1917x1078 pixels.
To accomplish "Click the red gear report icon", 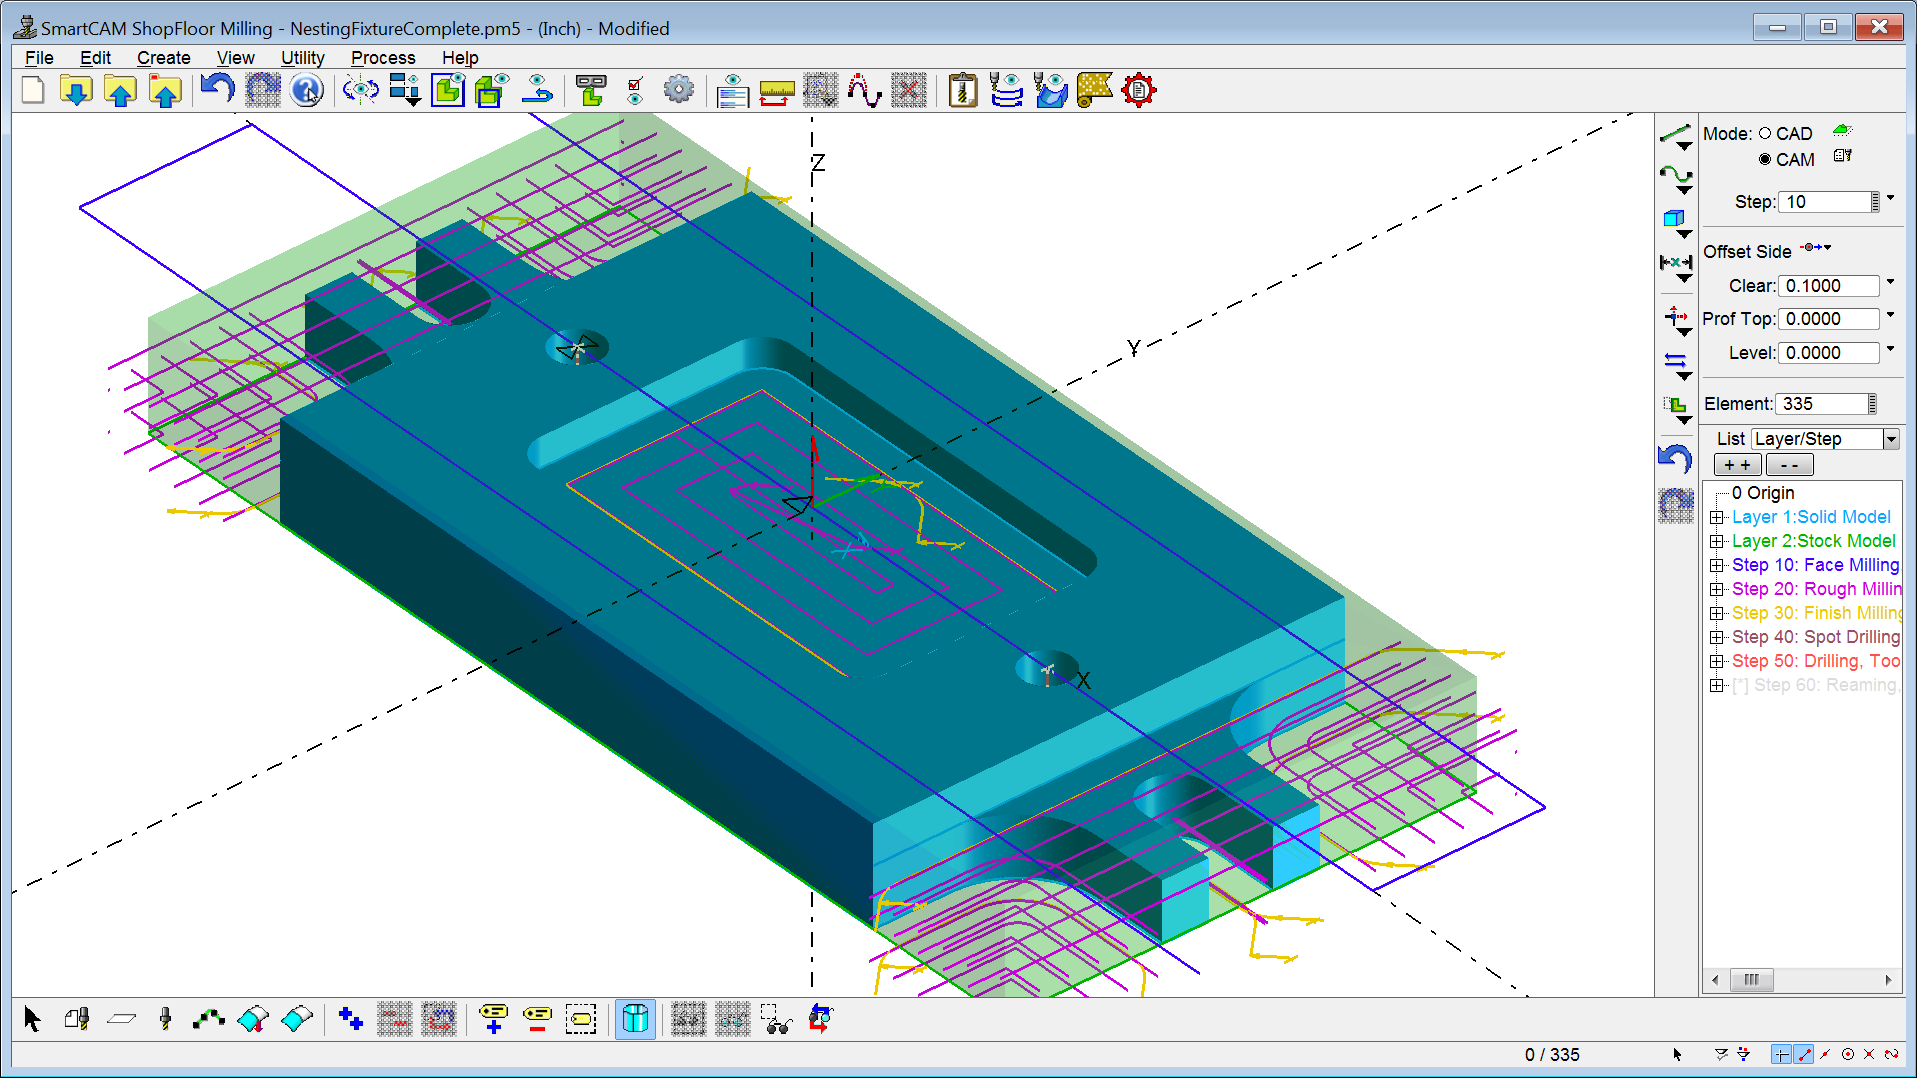I will pos(1138,91).
